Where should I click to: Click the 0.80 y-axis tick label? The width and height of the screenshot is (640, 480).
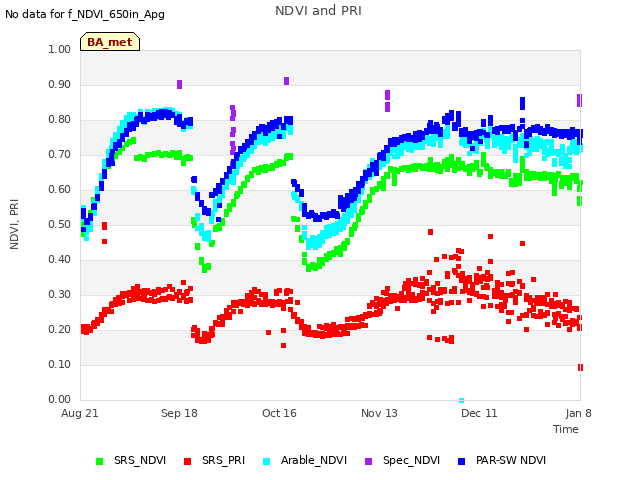[60, 120]
